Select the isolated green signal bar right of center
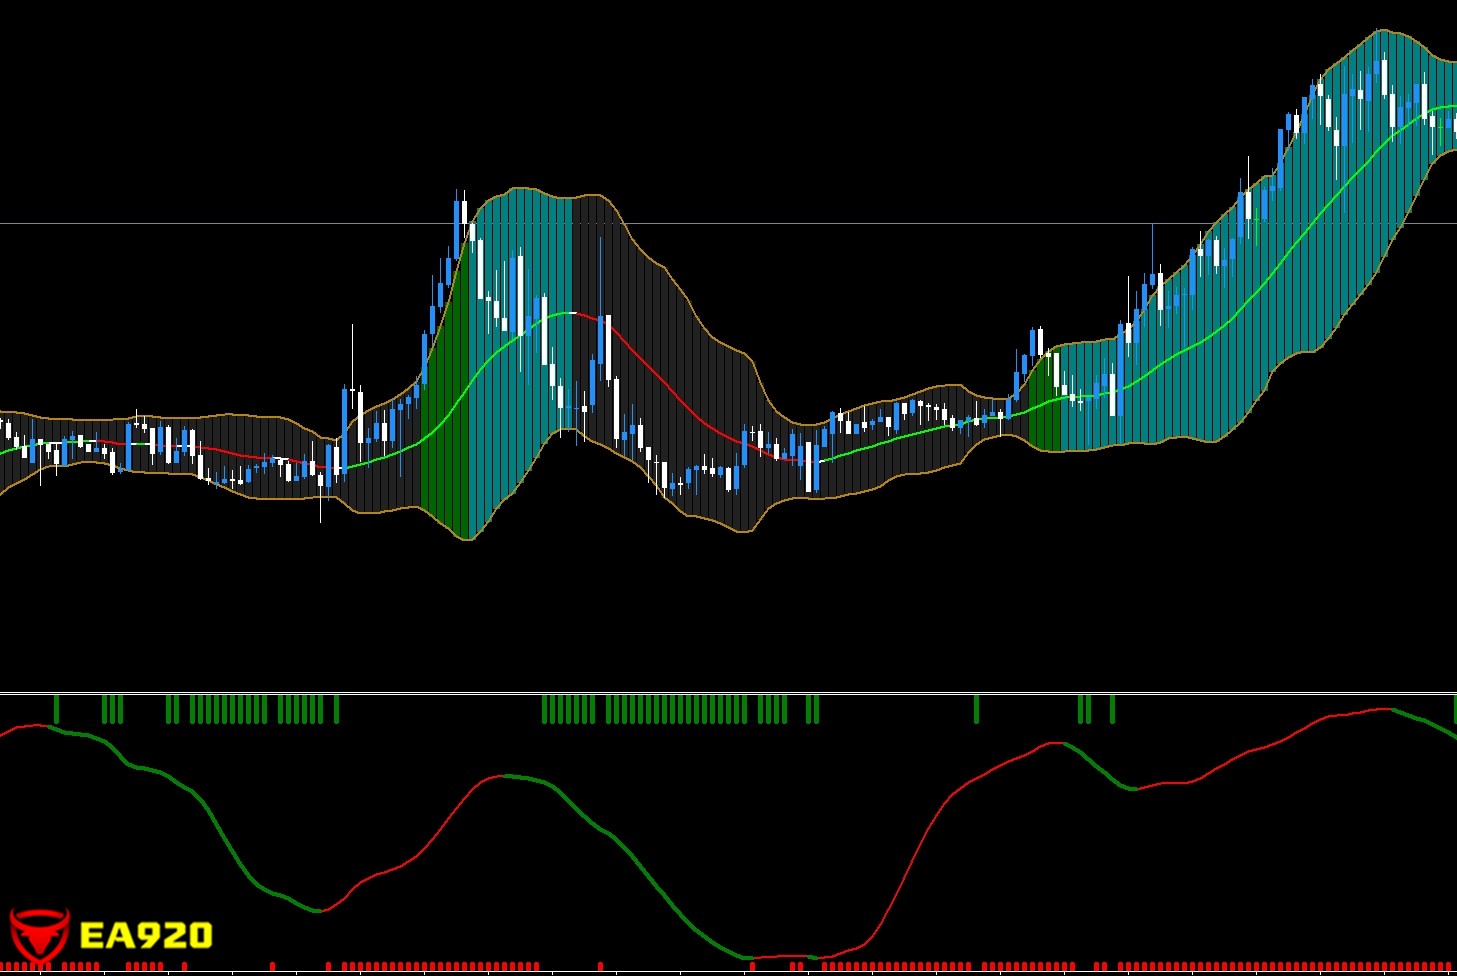Image resolution: width=1457 pixels, height=976 pixels. click(x=976, y=709)
